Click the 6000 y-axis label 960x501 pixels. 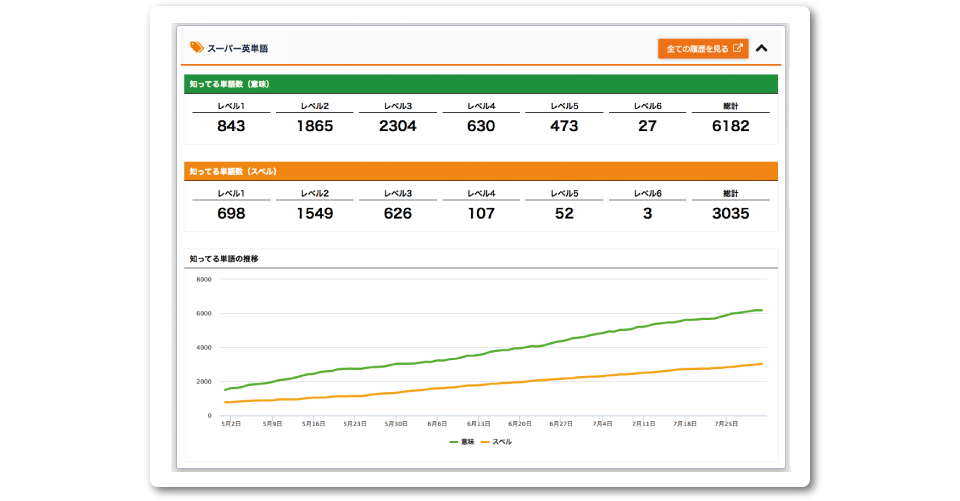pyautogui.click(x=204, y=314)
